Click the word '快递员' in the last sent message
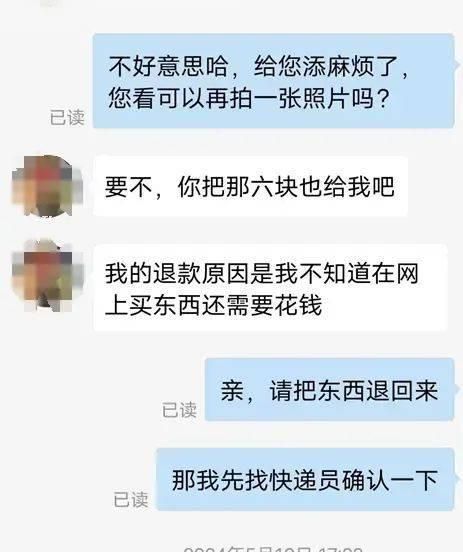463x552 pixels. pyautogui.click(x=305, y=480)
